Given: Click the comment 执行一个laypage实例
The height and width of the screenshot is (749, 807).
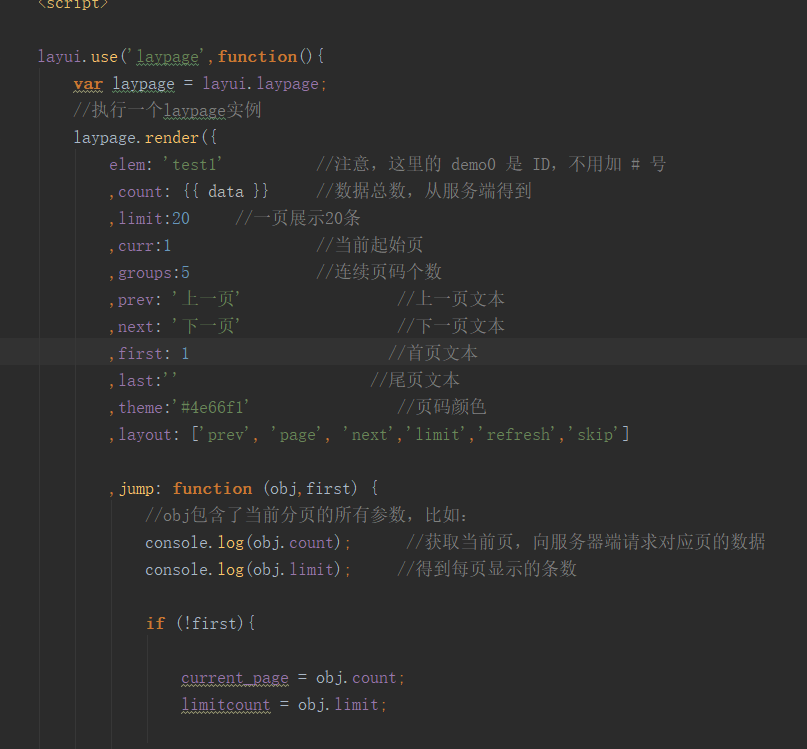Looking at the screenshot, I should point(167,110).
